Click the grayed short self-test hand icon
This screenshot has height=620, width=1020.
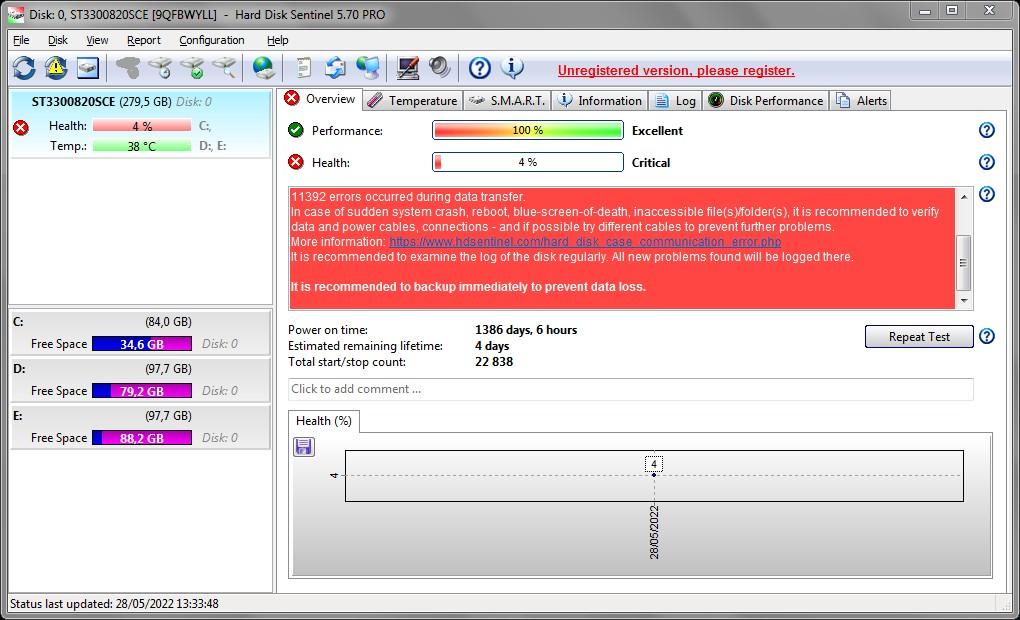[x=128, y=68]
